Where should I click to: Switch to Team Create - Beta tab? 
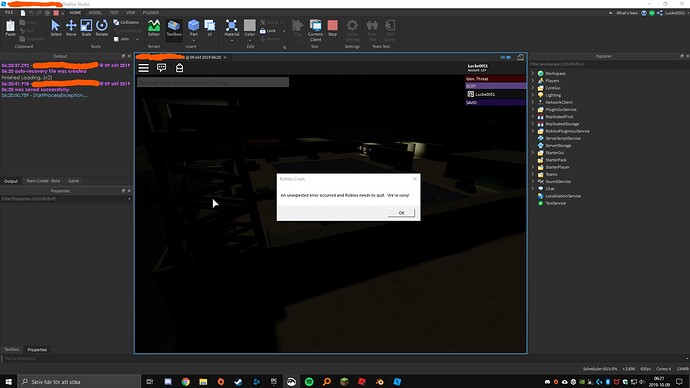43,181
